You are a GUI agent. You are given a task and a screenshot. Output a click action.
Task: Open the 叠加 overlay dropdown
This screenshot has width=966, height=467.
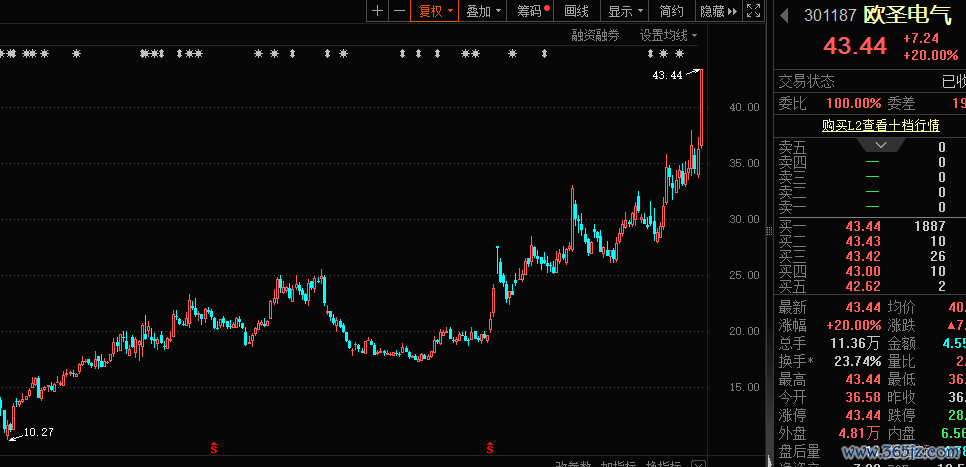click(484, 11)
